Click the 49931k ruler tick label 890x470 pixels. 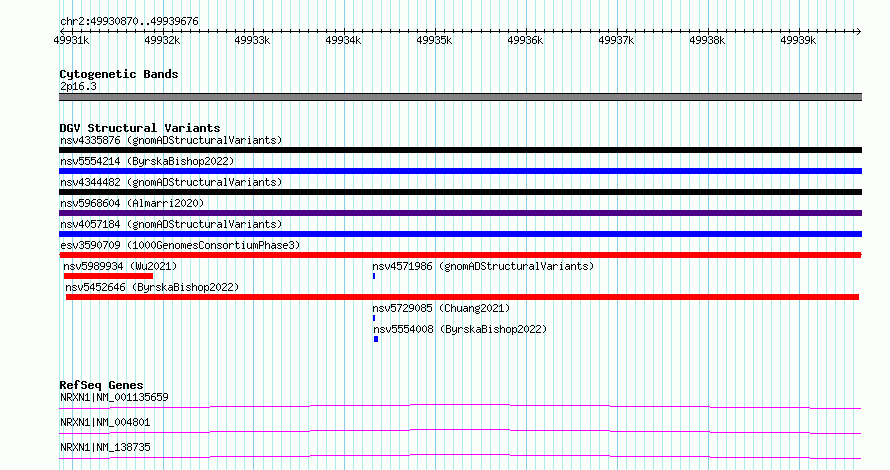click(x=71, y=40)
